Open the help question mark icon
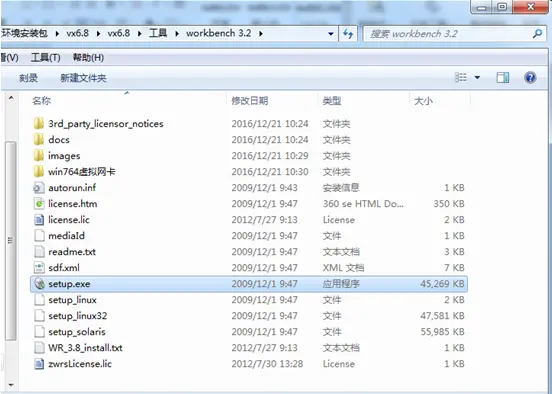Screen dimensions: 552x394 [x=530, y=77]
